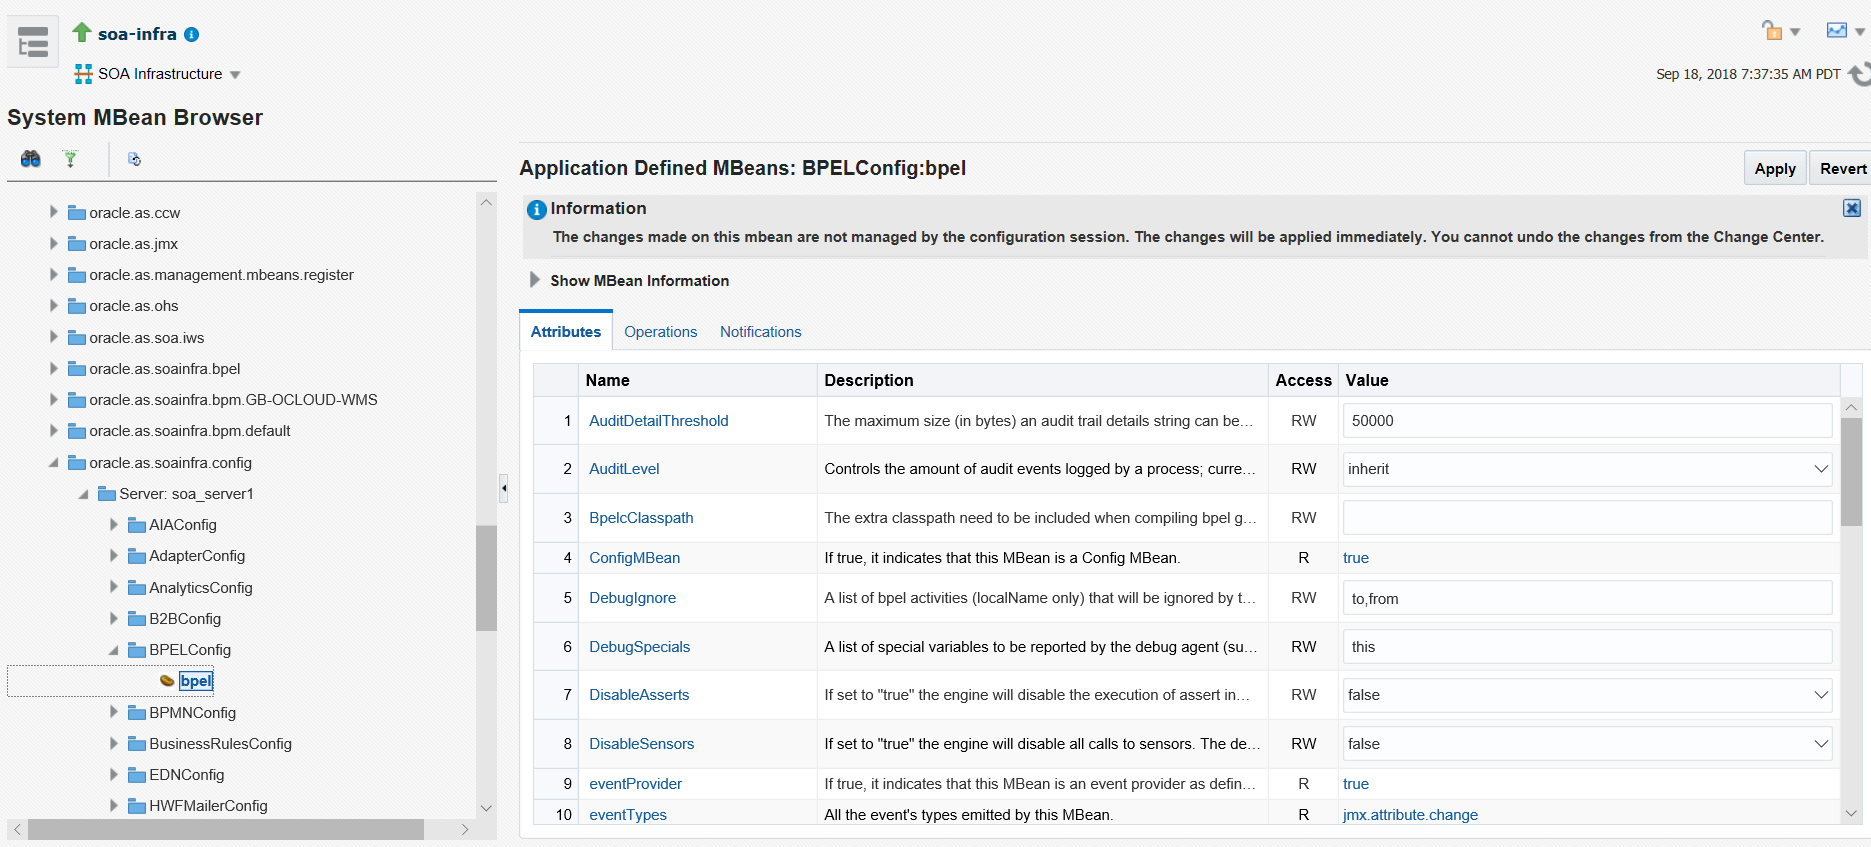
Task: Expand BPMNConfig node
Action: (x=114, y=712)
